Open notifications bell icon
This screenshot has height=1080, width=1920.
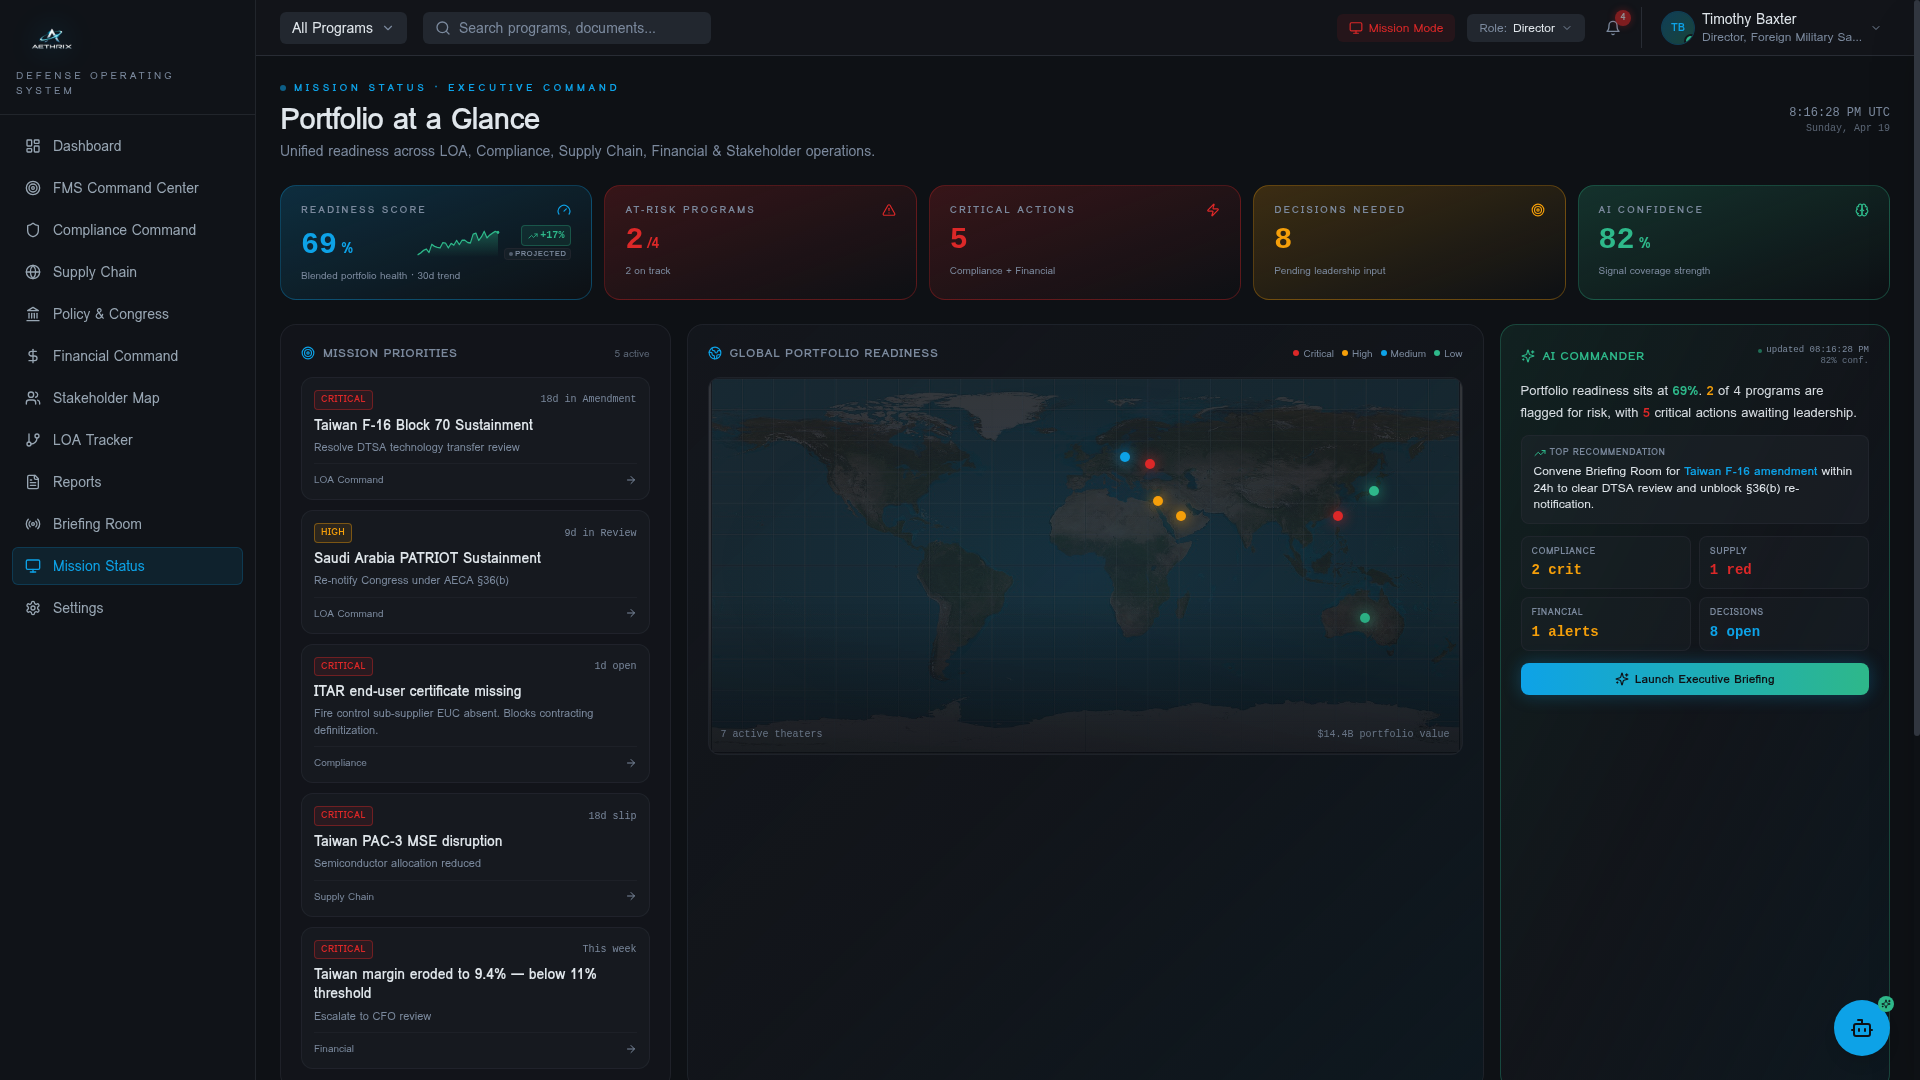(1613, 28)
